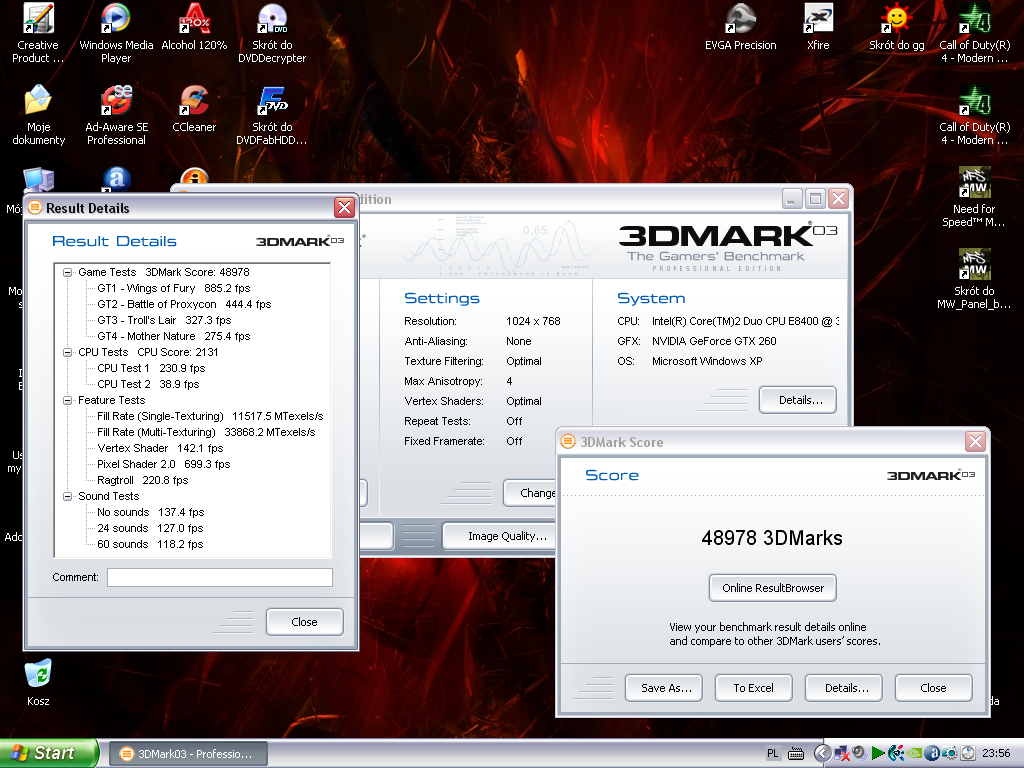Click Image Quality button
The image size is (1024, 768).
coord(500,536)
